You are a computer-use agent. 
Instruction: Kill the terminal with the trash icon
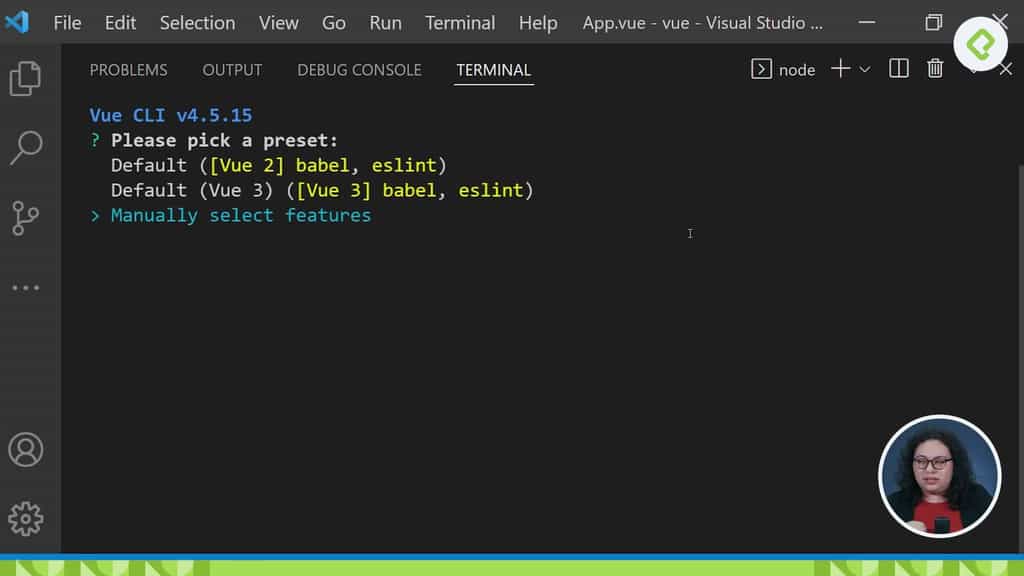coord(935,68)
